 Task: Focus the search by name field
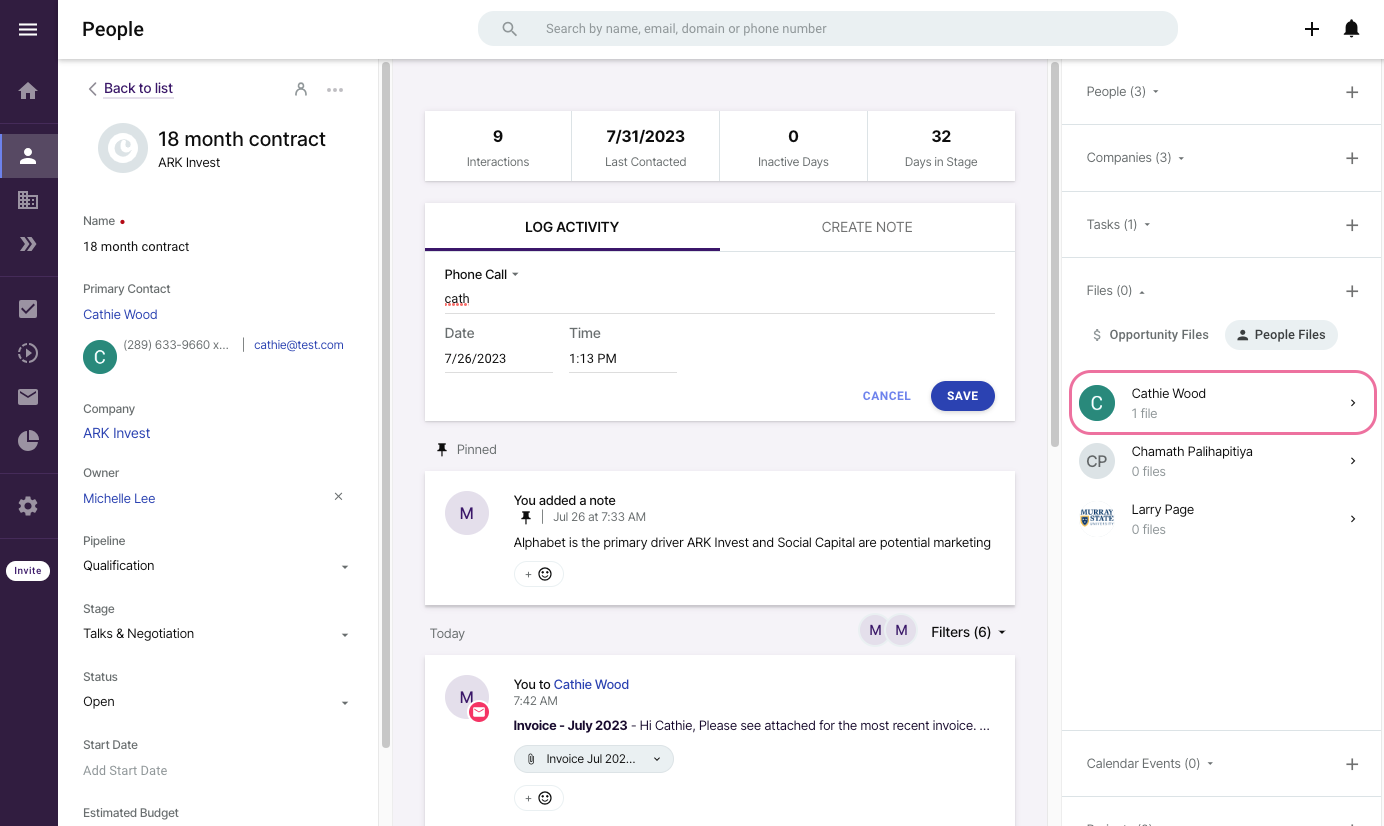point(827,29)
